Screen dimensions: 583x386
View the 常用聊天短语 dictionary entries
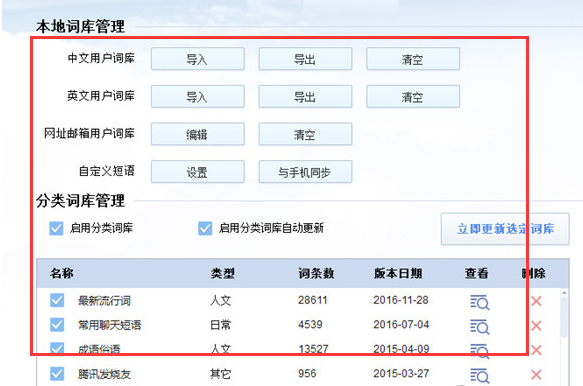click(x=480, y=327)
